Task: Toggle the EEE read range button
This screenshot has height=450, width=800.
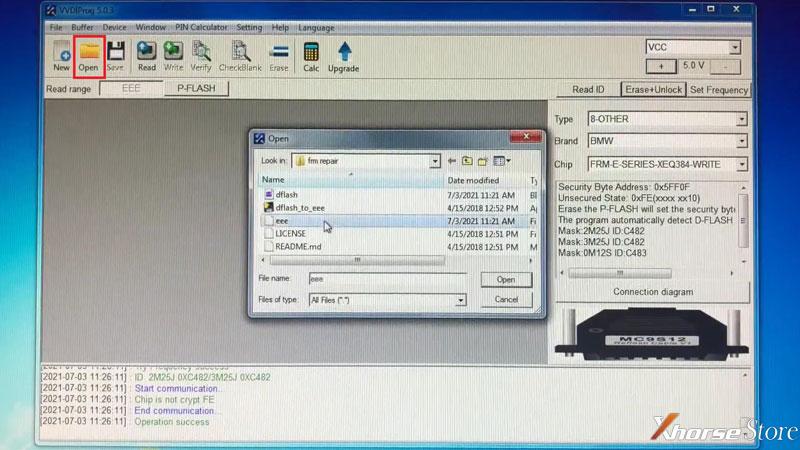Action: coord(131,88)
